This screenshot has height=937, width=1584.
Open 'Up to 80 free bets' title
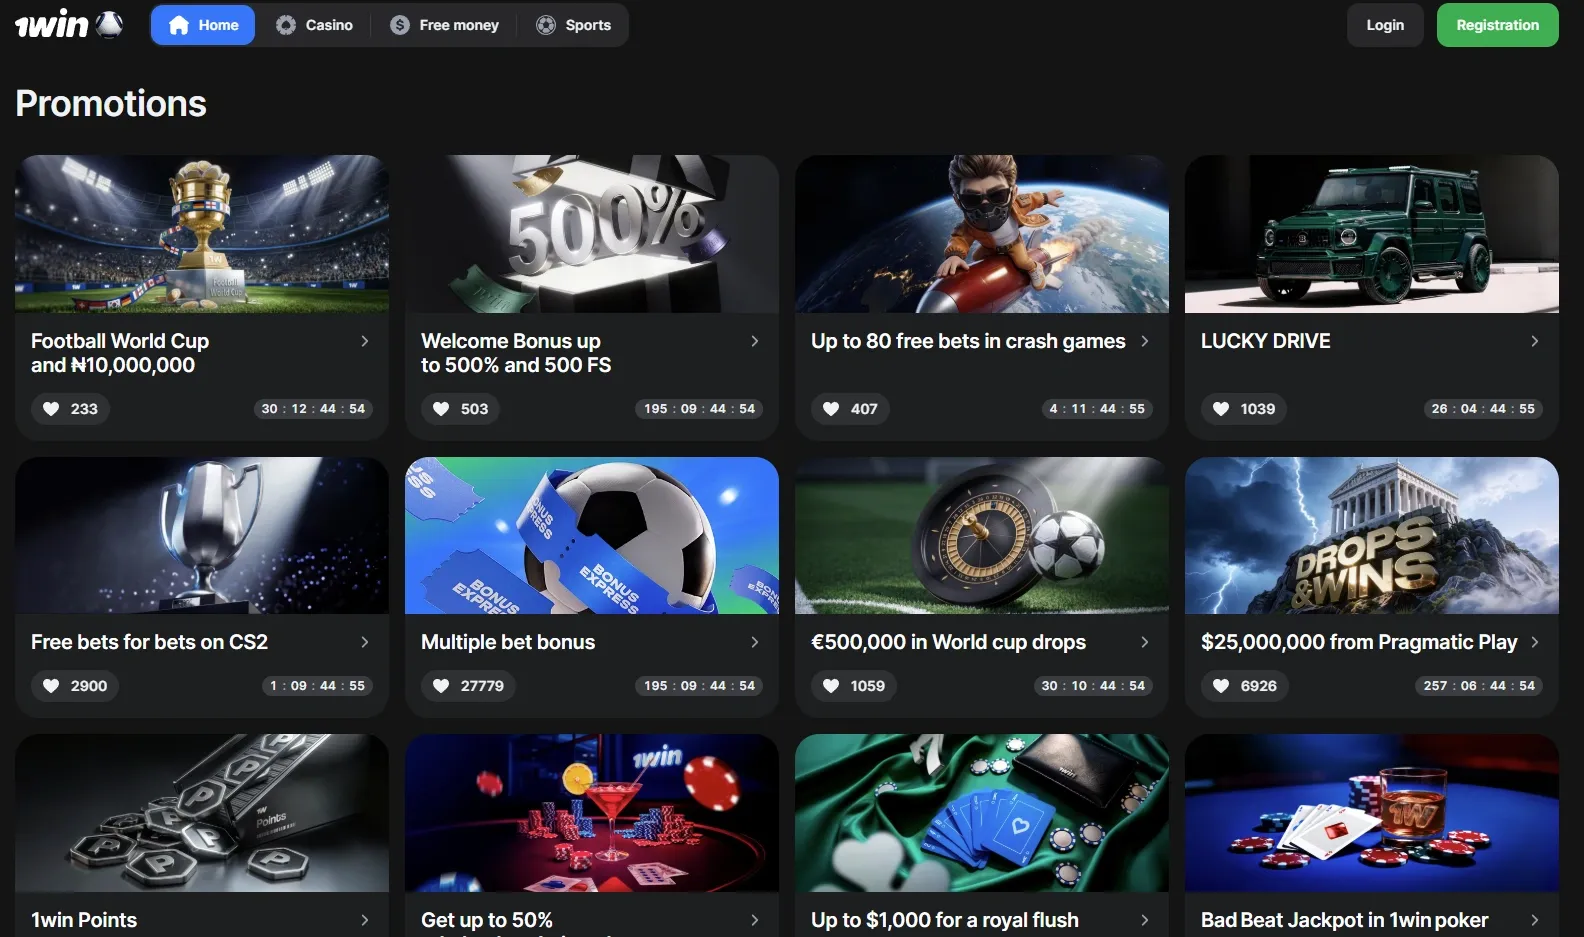tap(968, 341)
